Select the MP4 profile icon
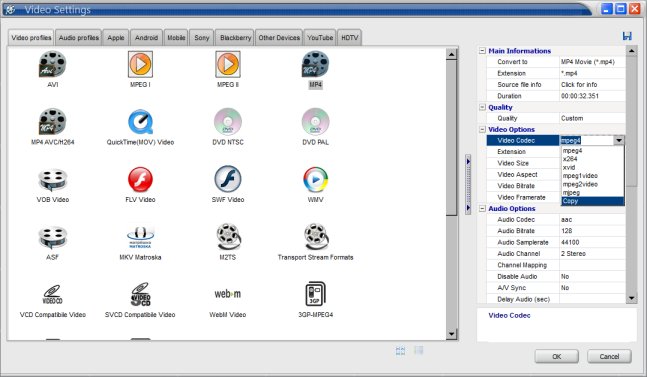The width and height of the screenshot is (647, 377). (x=315, y=64)
